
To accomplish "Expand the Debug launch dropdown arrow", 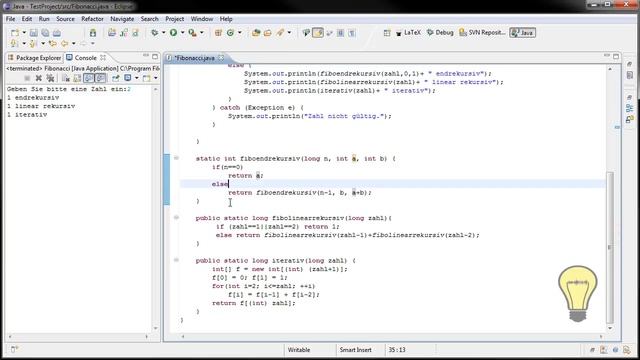I will coord(163,33).
